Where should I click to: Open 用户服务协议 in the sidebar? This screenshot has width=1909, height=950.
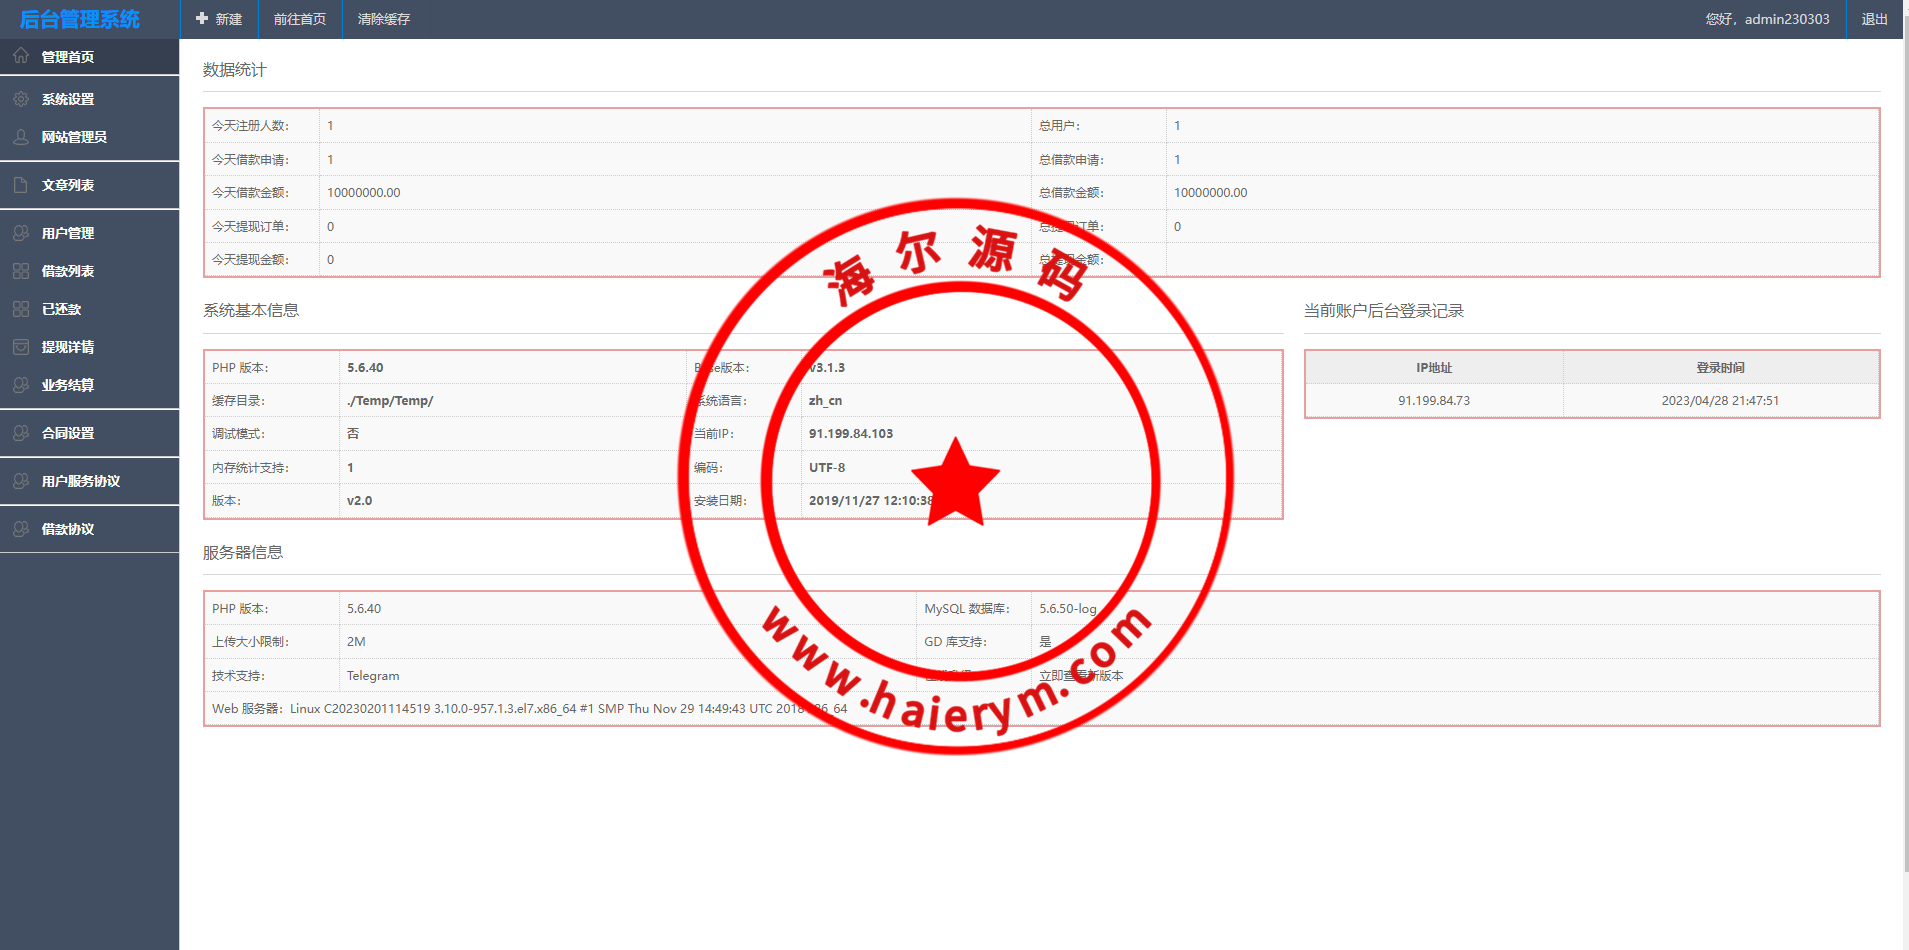pyautogui.click(x=81, y=481)
